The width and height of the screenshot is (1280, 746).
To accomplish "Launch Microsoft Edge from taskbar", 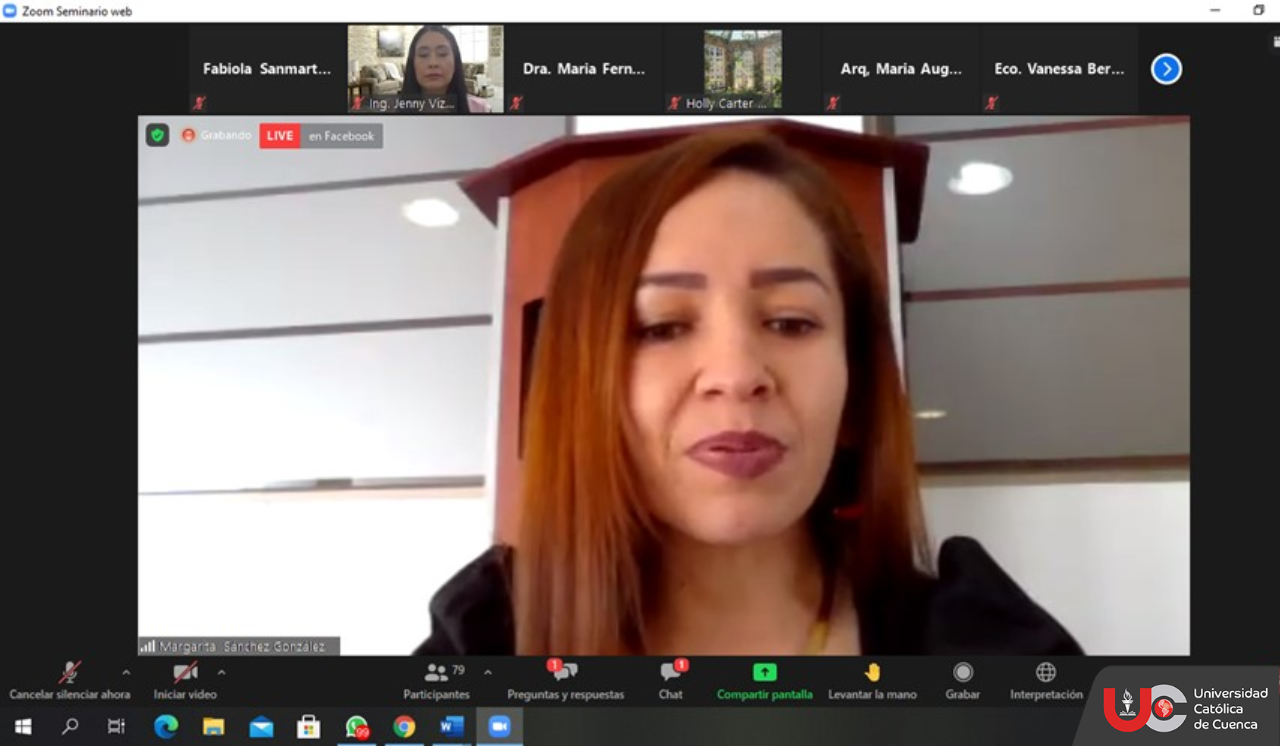I will coord(166,727).
